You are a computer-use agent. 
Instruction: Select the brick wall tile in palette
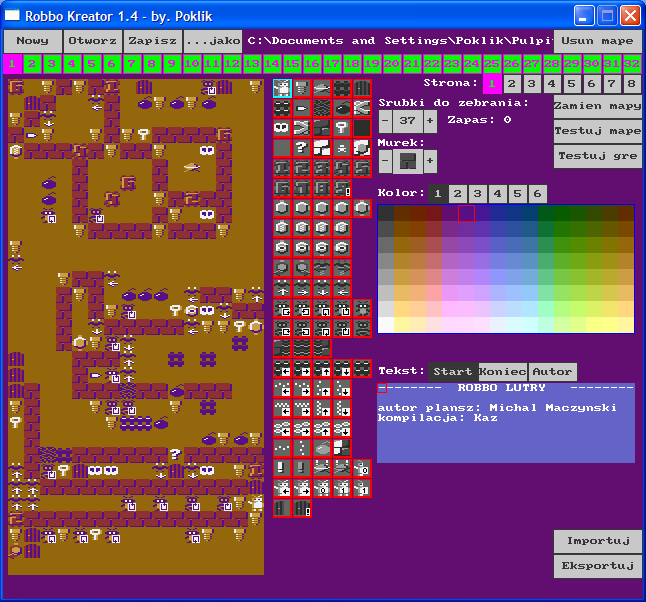click(x=322, y=128)
